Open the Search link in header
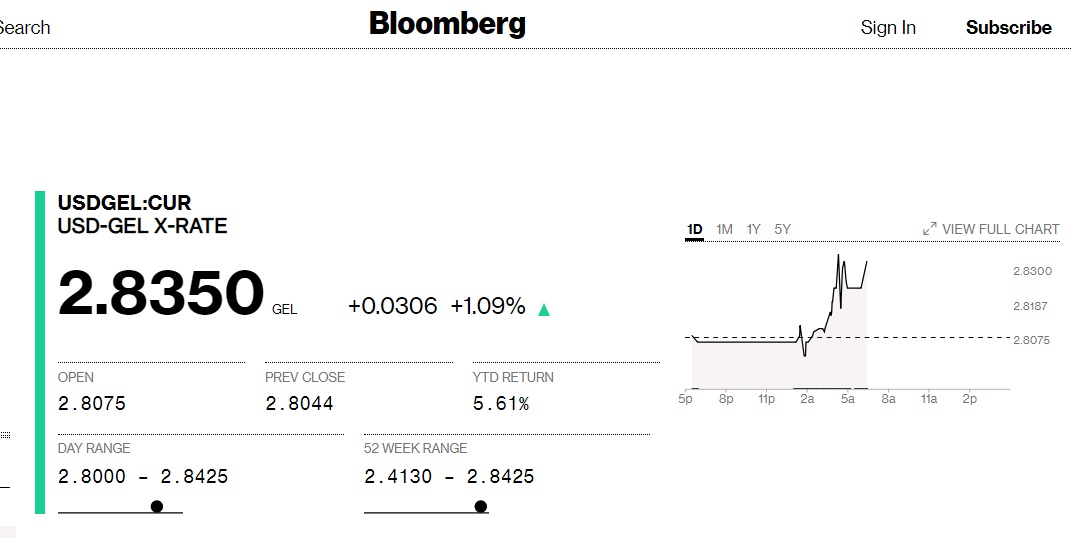1072x538 pixels. [24, 28]
